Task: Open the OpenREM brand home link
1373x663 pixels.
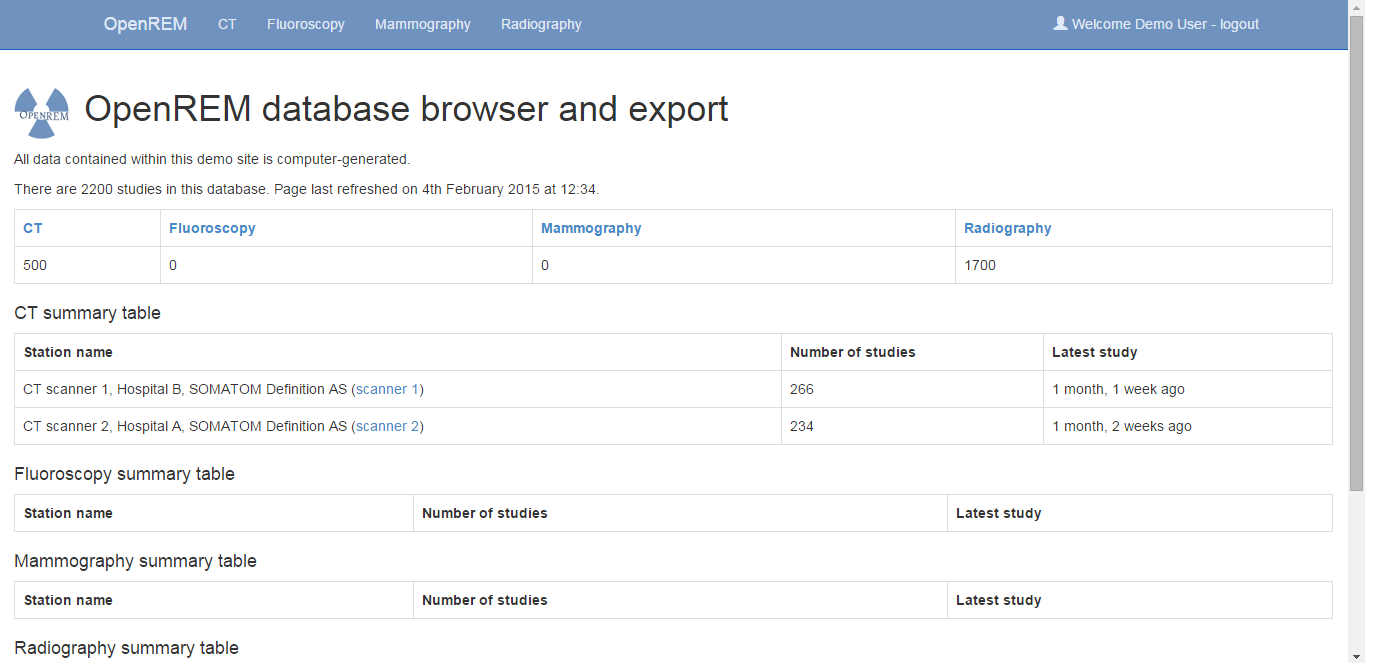Action: tap(145, 24)
